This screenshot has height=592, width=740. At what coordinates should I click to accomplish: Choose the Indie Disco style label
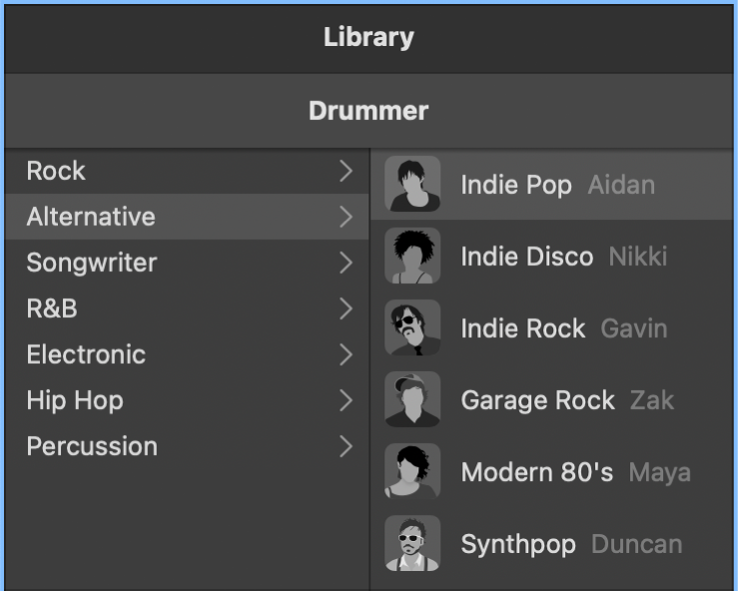click(x=527, y=256)
